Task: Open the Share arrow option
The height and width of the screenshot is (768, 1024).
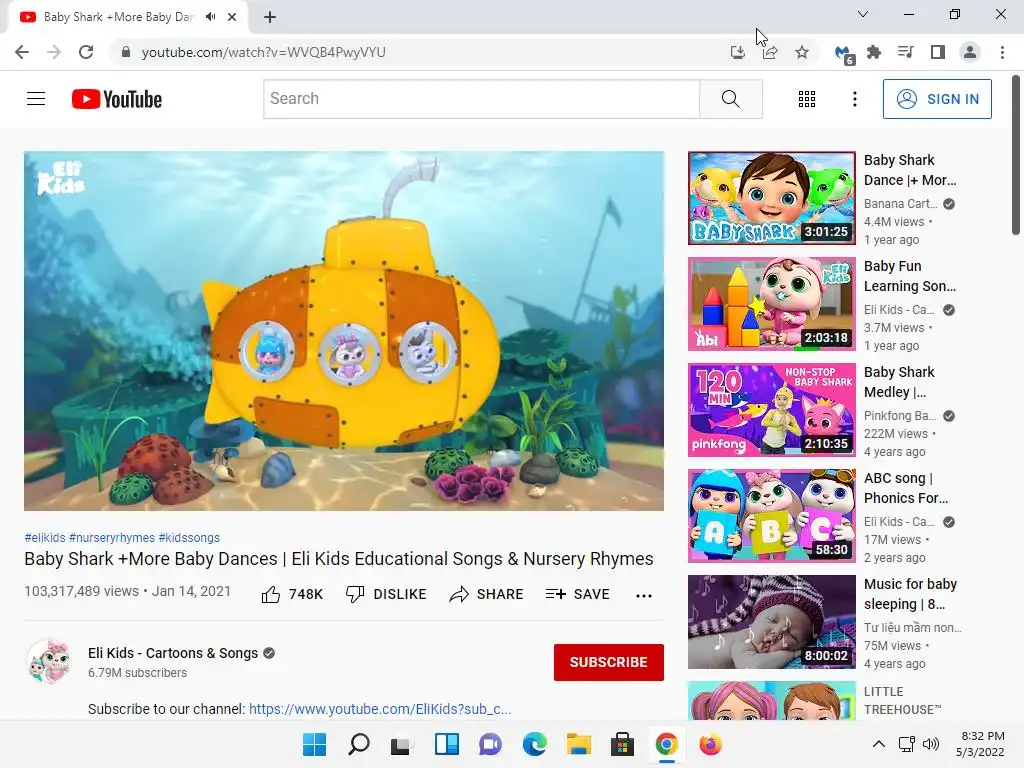Action: tap(487, 594)
